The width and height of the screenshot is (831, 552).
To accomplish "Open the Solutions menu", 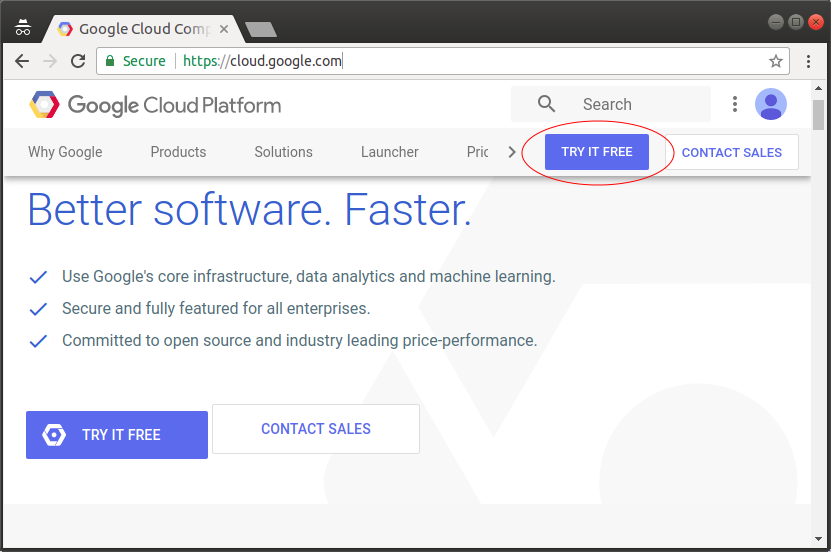I will 284,152.
